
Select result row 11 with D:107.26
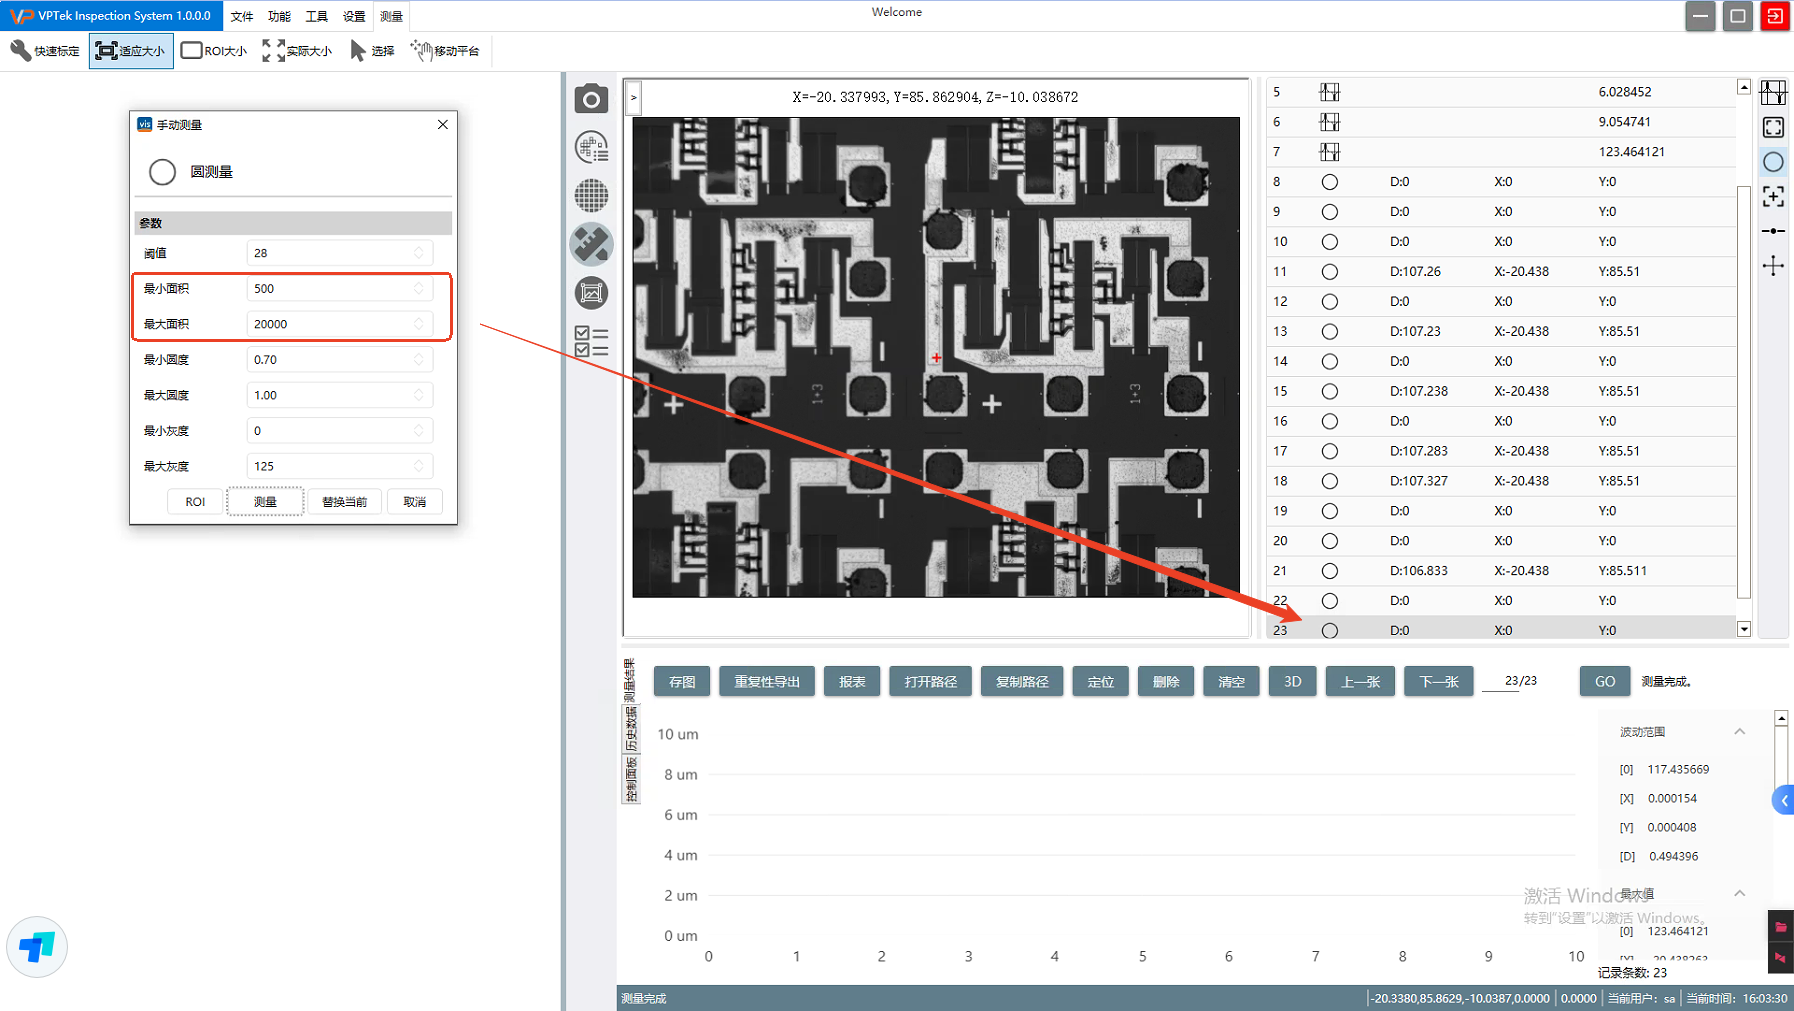[1500, 271]
